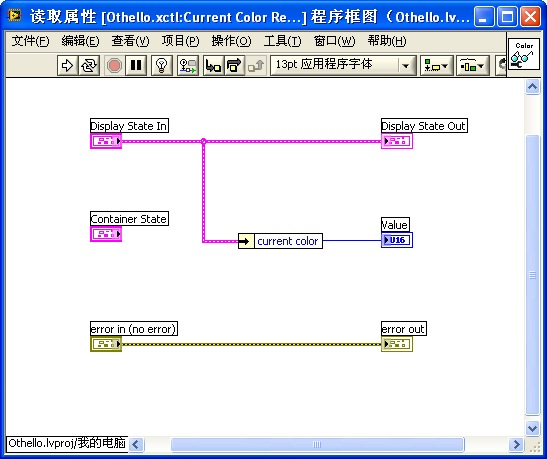Toggle Highlight Execution lightbulb

coord(162,65)
